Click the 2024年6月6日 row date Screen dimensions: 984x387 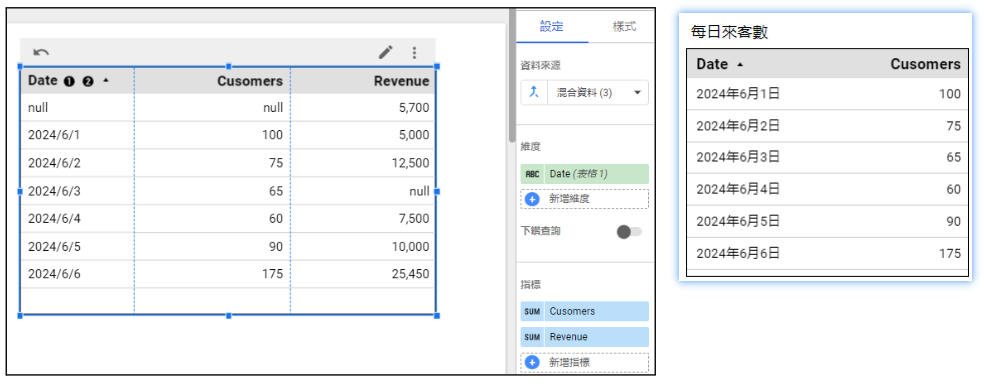(738, 253)
